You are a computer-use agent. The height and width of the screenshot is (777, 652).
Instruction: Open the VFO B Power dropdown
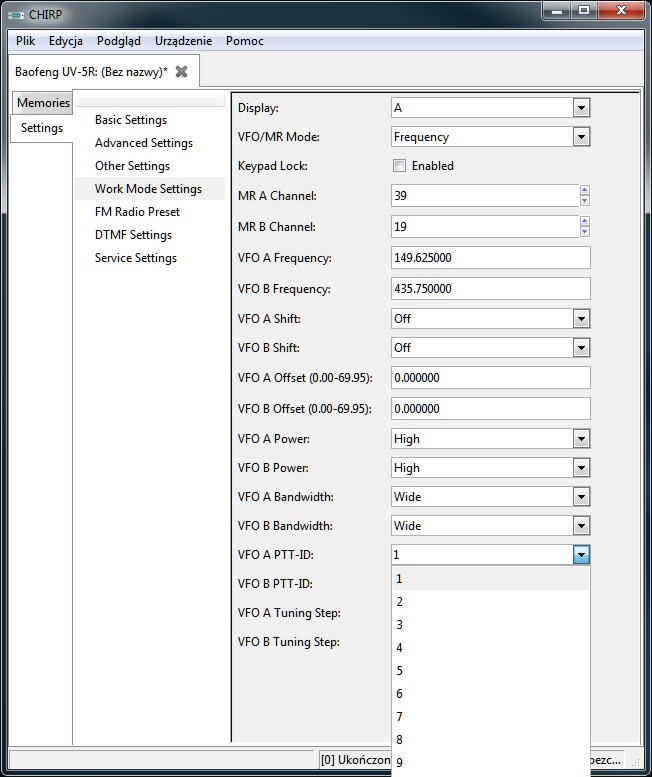(581, 468)
